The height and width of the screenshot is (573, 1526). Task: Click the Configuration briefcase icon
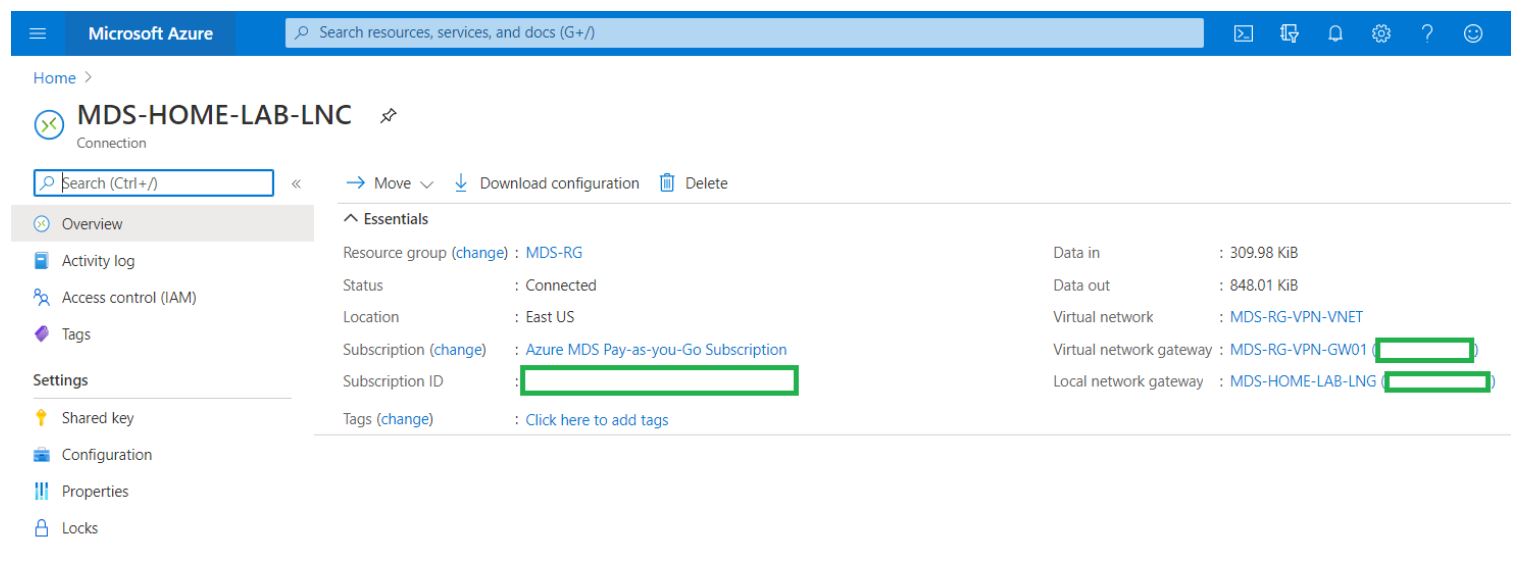41,455
